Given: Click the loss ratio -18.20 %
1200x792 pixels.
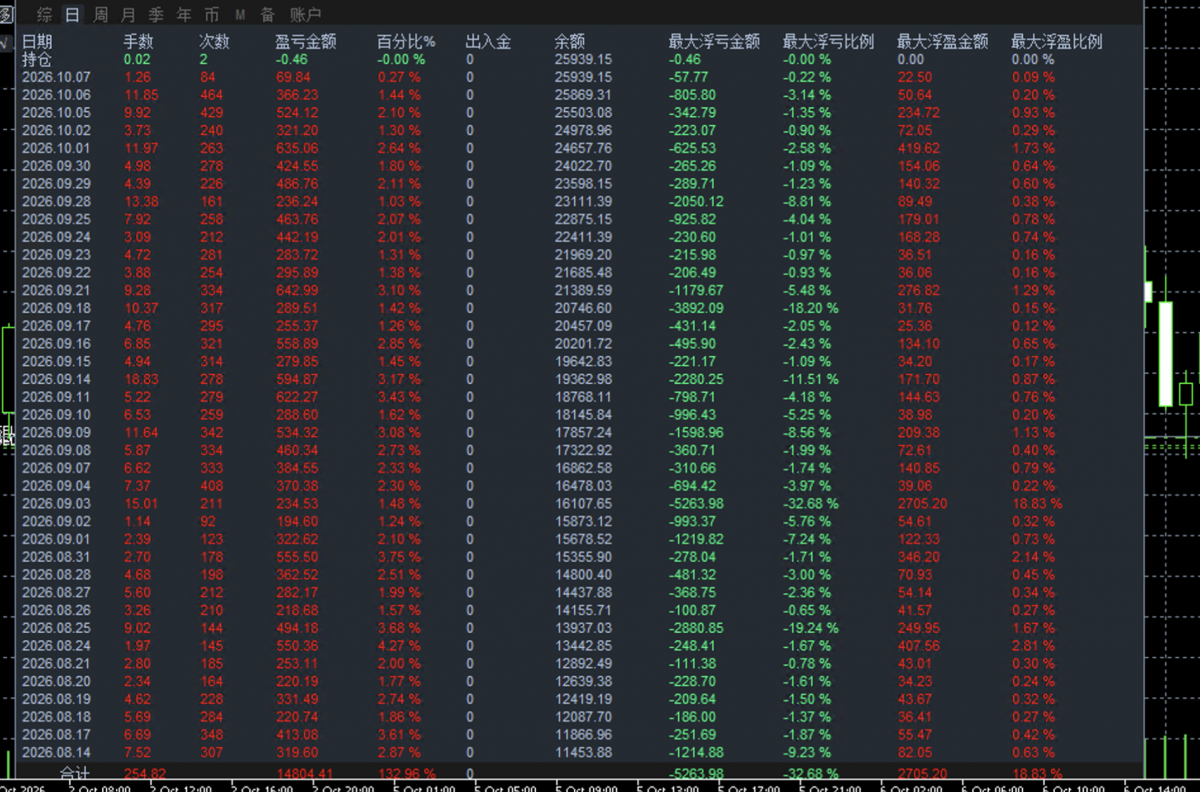Looking at the screenshot, I should [x=811, y=308].
